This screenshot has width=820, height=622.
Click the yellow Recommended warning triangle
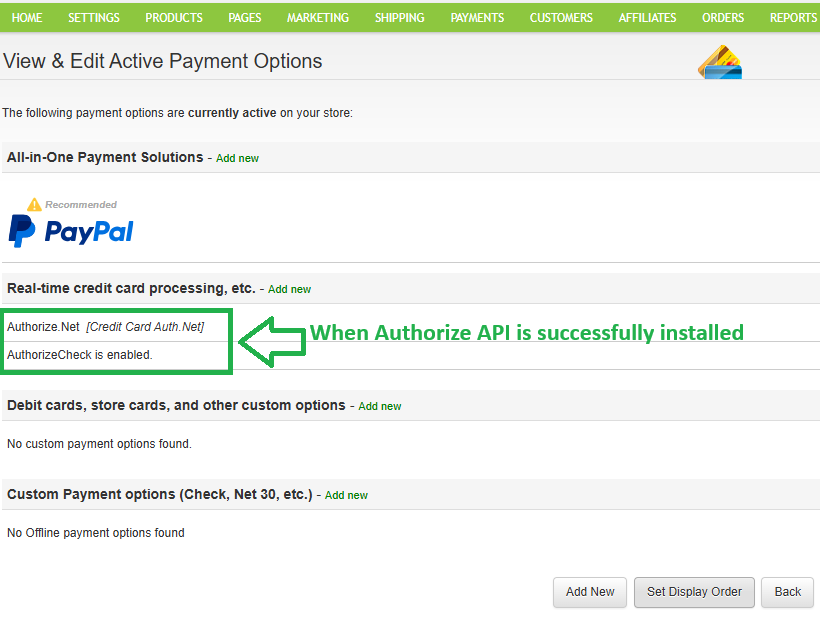(33, 204)
